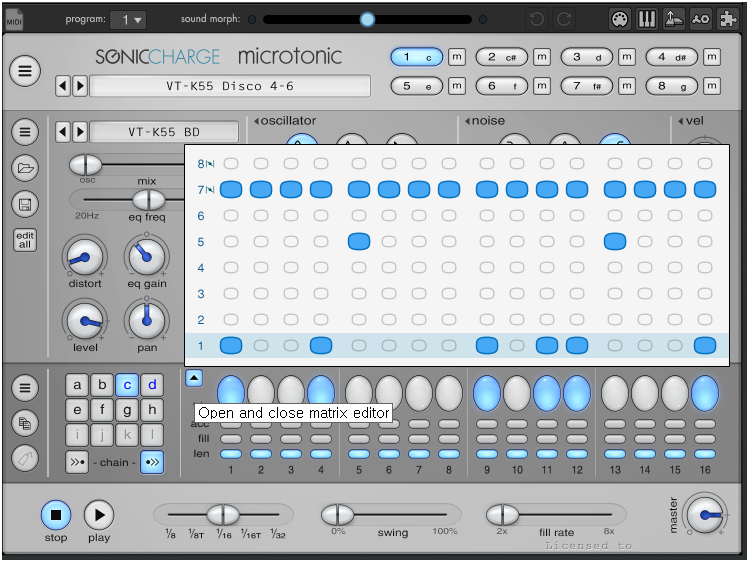This screenshot has width=749, height=562.
Task: Open the pattern section hamburger menu
Action: point(25,387)
